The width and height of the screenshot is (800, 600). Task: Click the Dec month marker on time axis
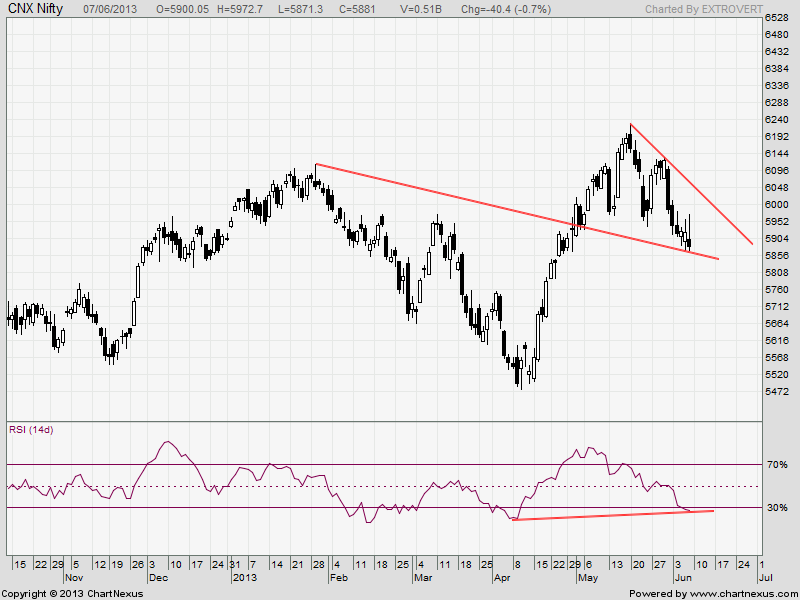(x=157, y=577)
